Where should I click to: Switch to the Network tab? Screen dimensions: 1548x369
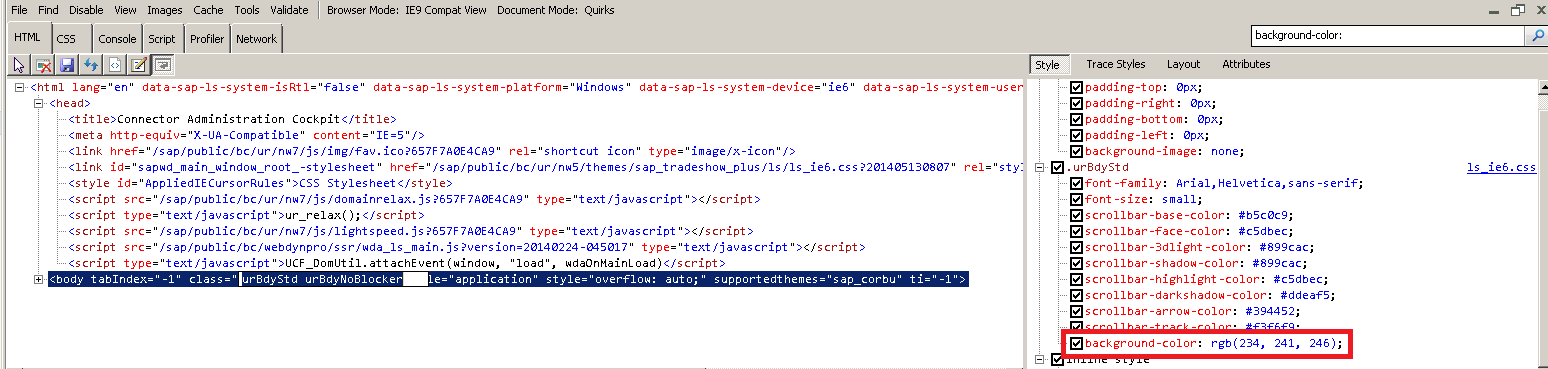(x=256, y=39)
